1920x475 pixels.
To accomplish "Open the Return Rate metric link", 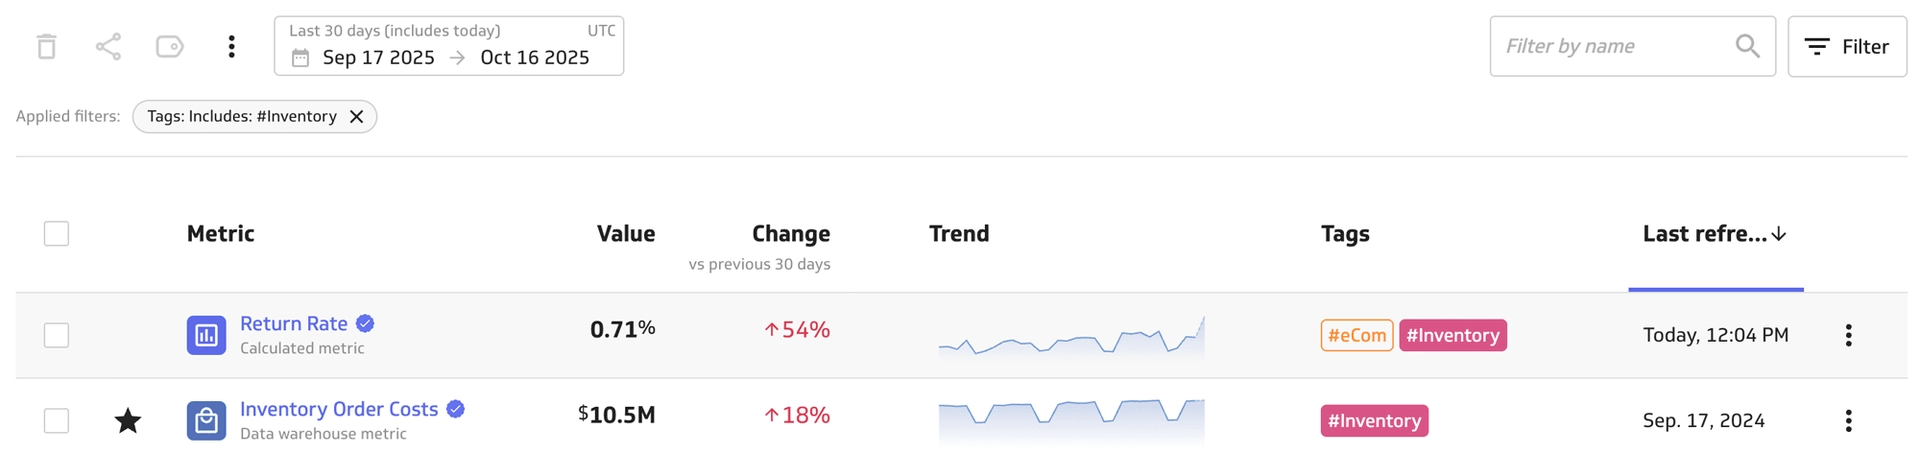I will 294,324.
